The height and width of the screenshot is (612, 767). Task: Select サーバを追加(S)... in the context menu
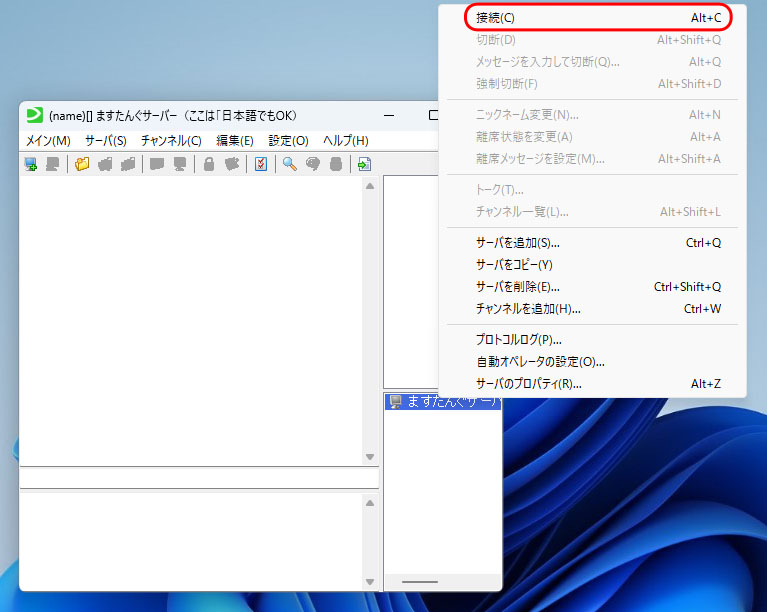click(x=518, y=243)
